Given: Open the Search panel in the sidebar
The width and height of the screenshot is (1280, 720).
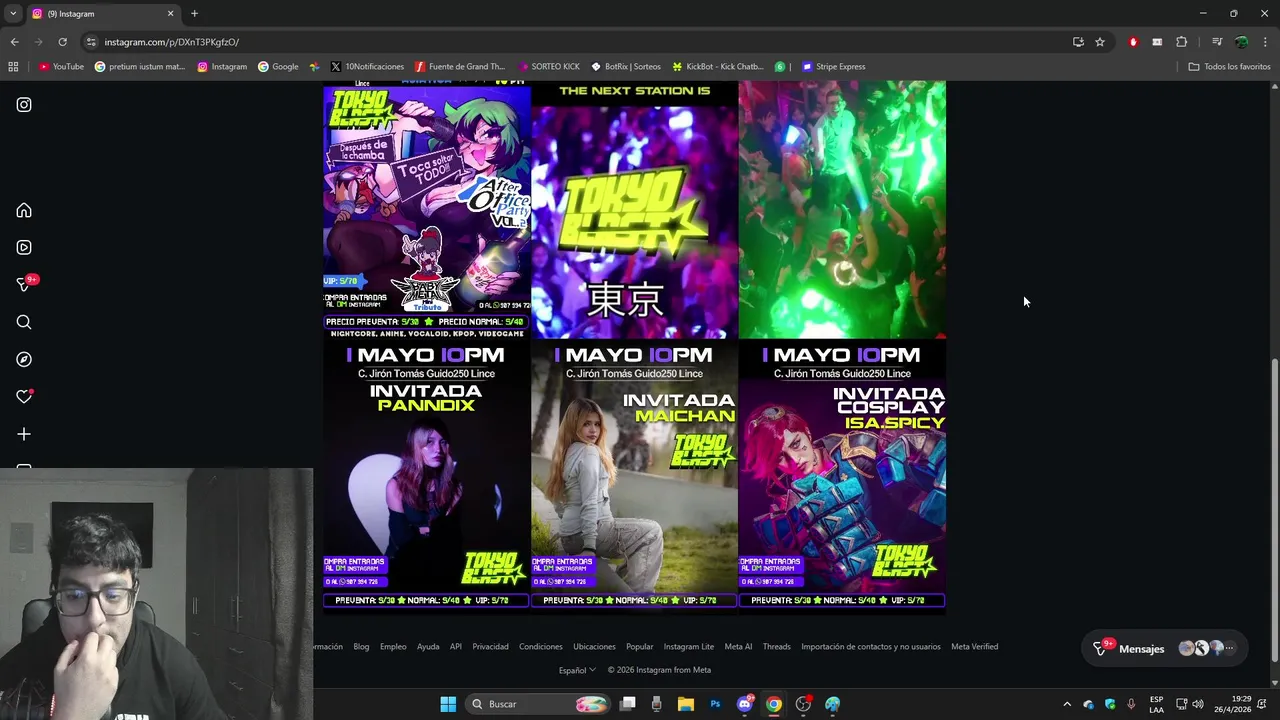Looking at the screenshot, I should click(24, 322).
